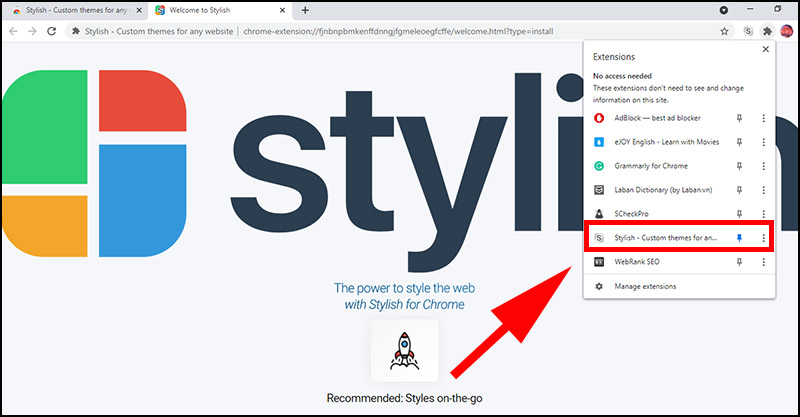Viewport: 800px width, 417px height.
Task: Click the Grammarly extension icon
Action: (599, 166)
